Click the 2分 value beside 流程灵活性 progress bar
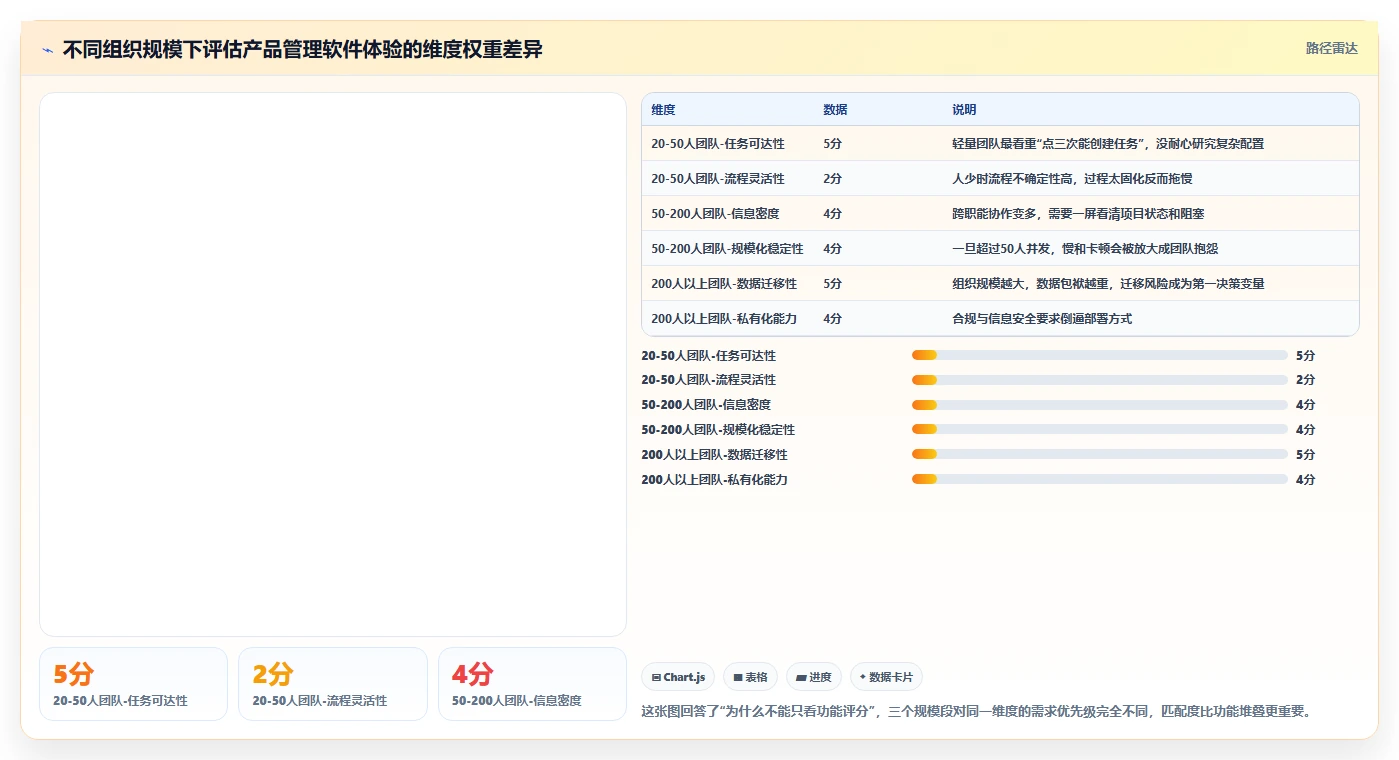Screen dimensions: 1399x760 point(1305,380)
